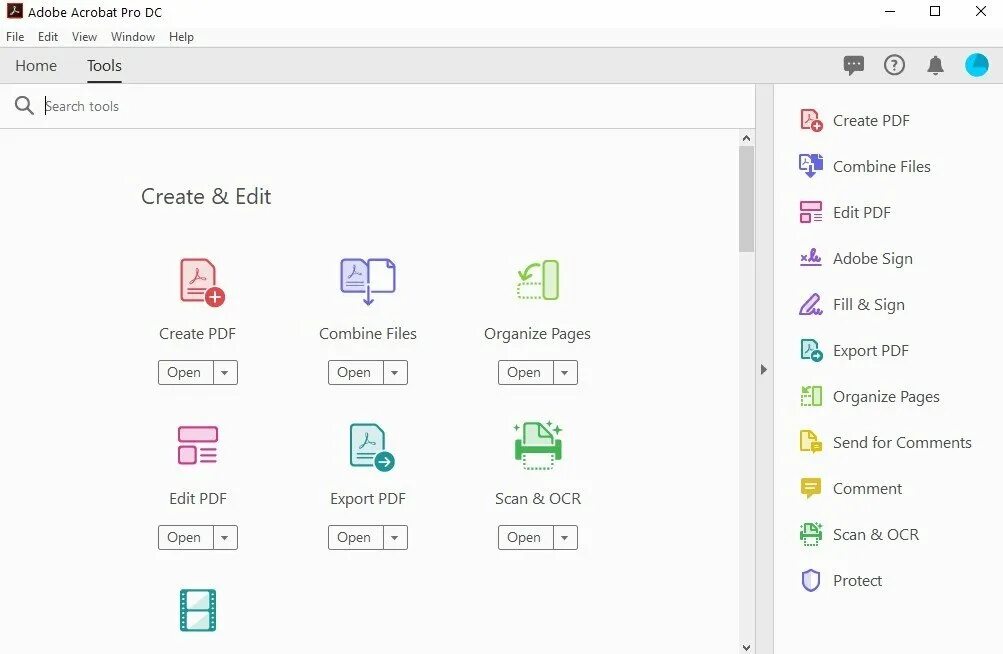Open the File menu

15,36
